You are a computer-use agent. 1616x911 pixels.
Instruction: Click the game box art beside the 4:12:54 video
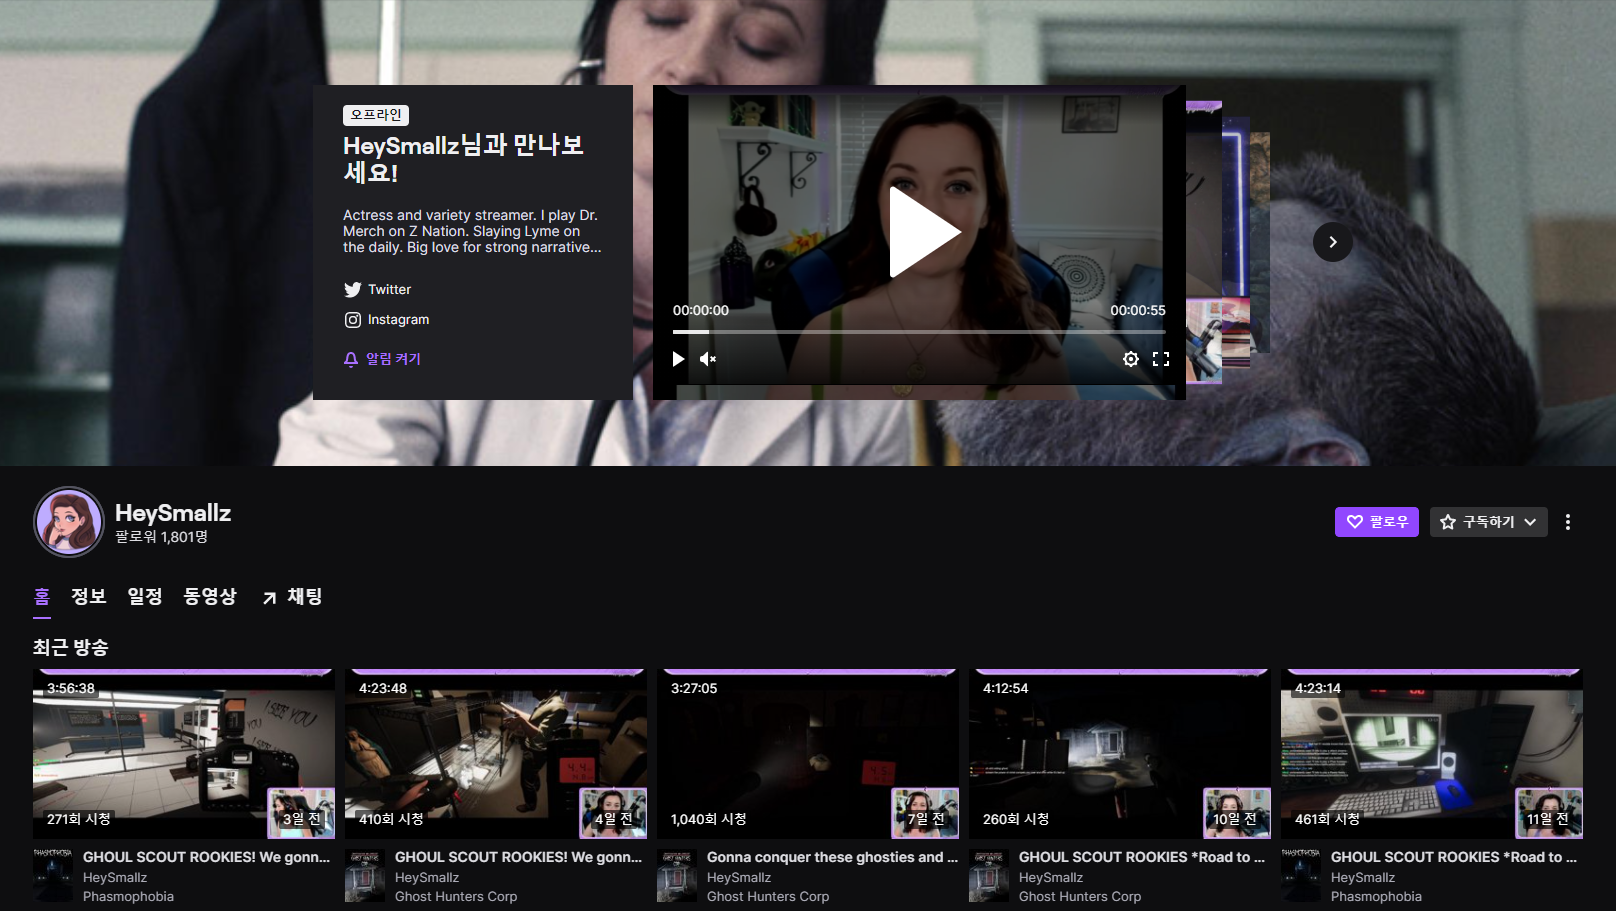tap(989, 876)
